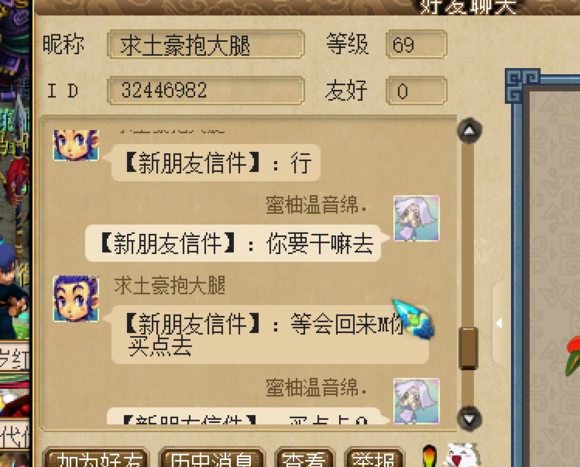Click the message bubble 你要干嘛去
This screenshot has width=580, height=467.
233,244
